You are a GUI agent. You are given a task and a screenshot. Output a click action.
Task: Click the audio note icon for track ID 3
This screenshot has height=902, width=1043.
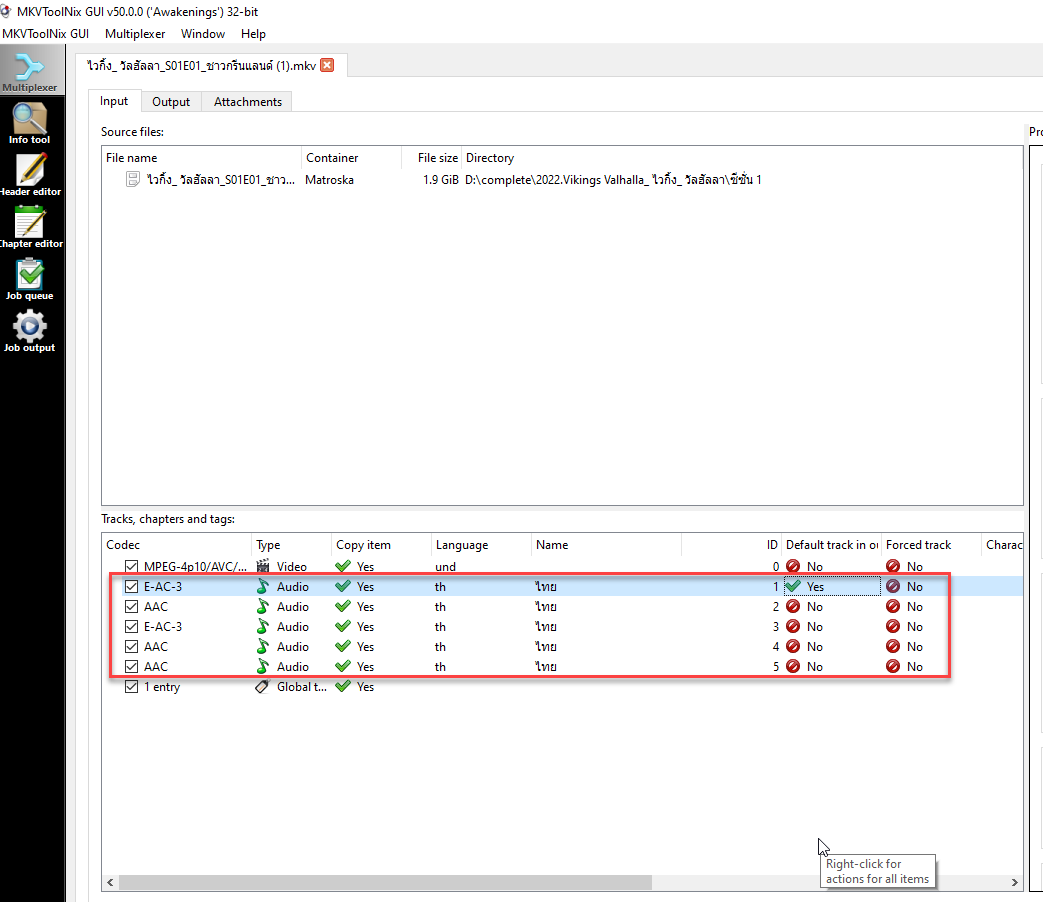(263, 627)
